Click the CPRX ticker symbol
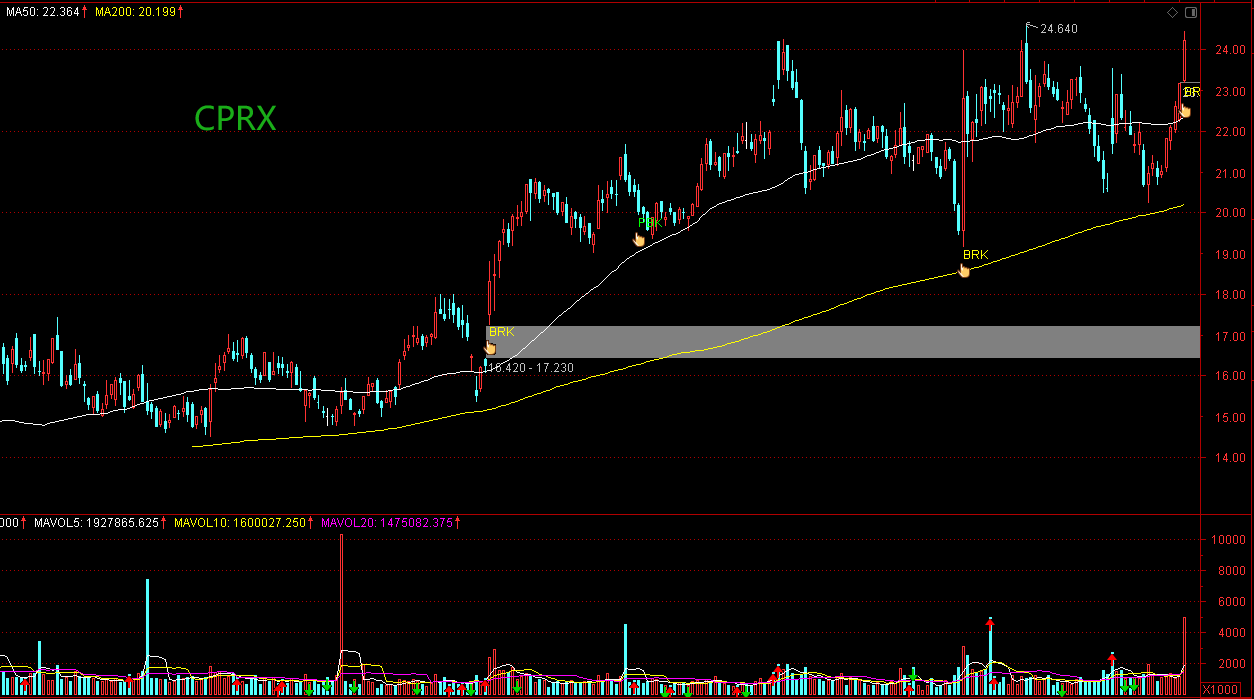Image resolution: width=1254 pixels, height=699 pixels. pyautogui.click(x=235, y=119)
